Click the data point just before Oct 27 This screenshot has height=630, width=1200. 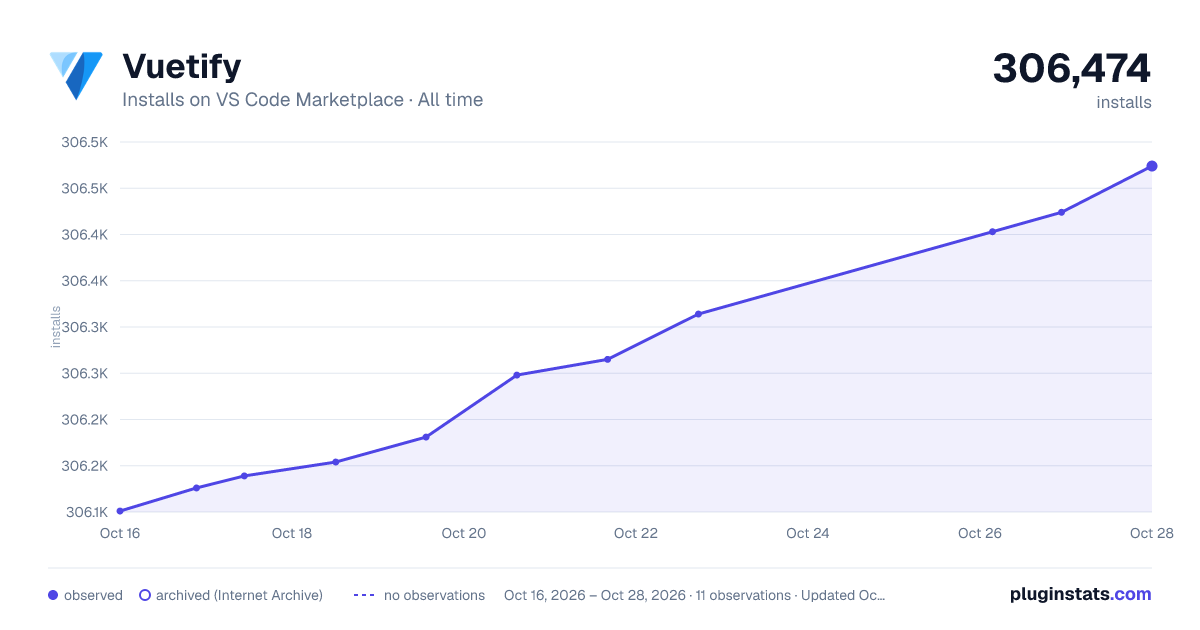click(1061, 212)
